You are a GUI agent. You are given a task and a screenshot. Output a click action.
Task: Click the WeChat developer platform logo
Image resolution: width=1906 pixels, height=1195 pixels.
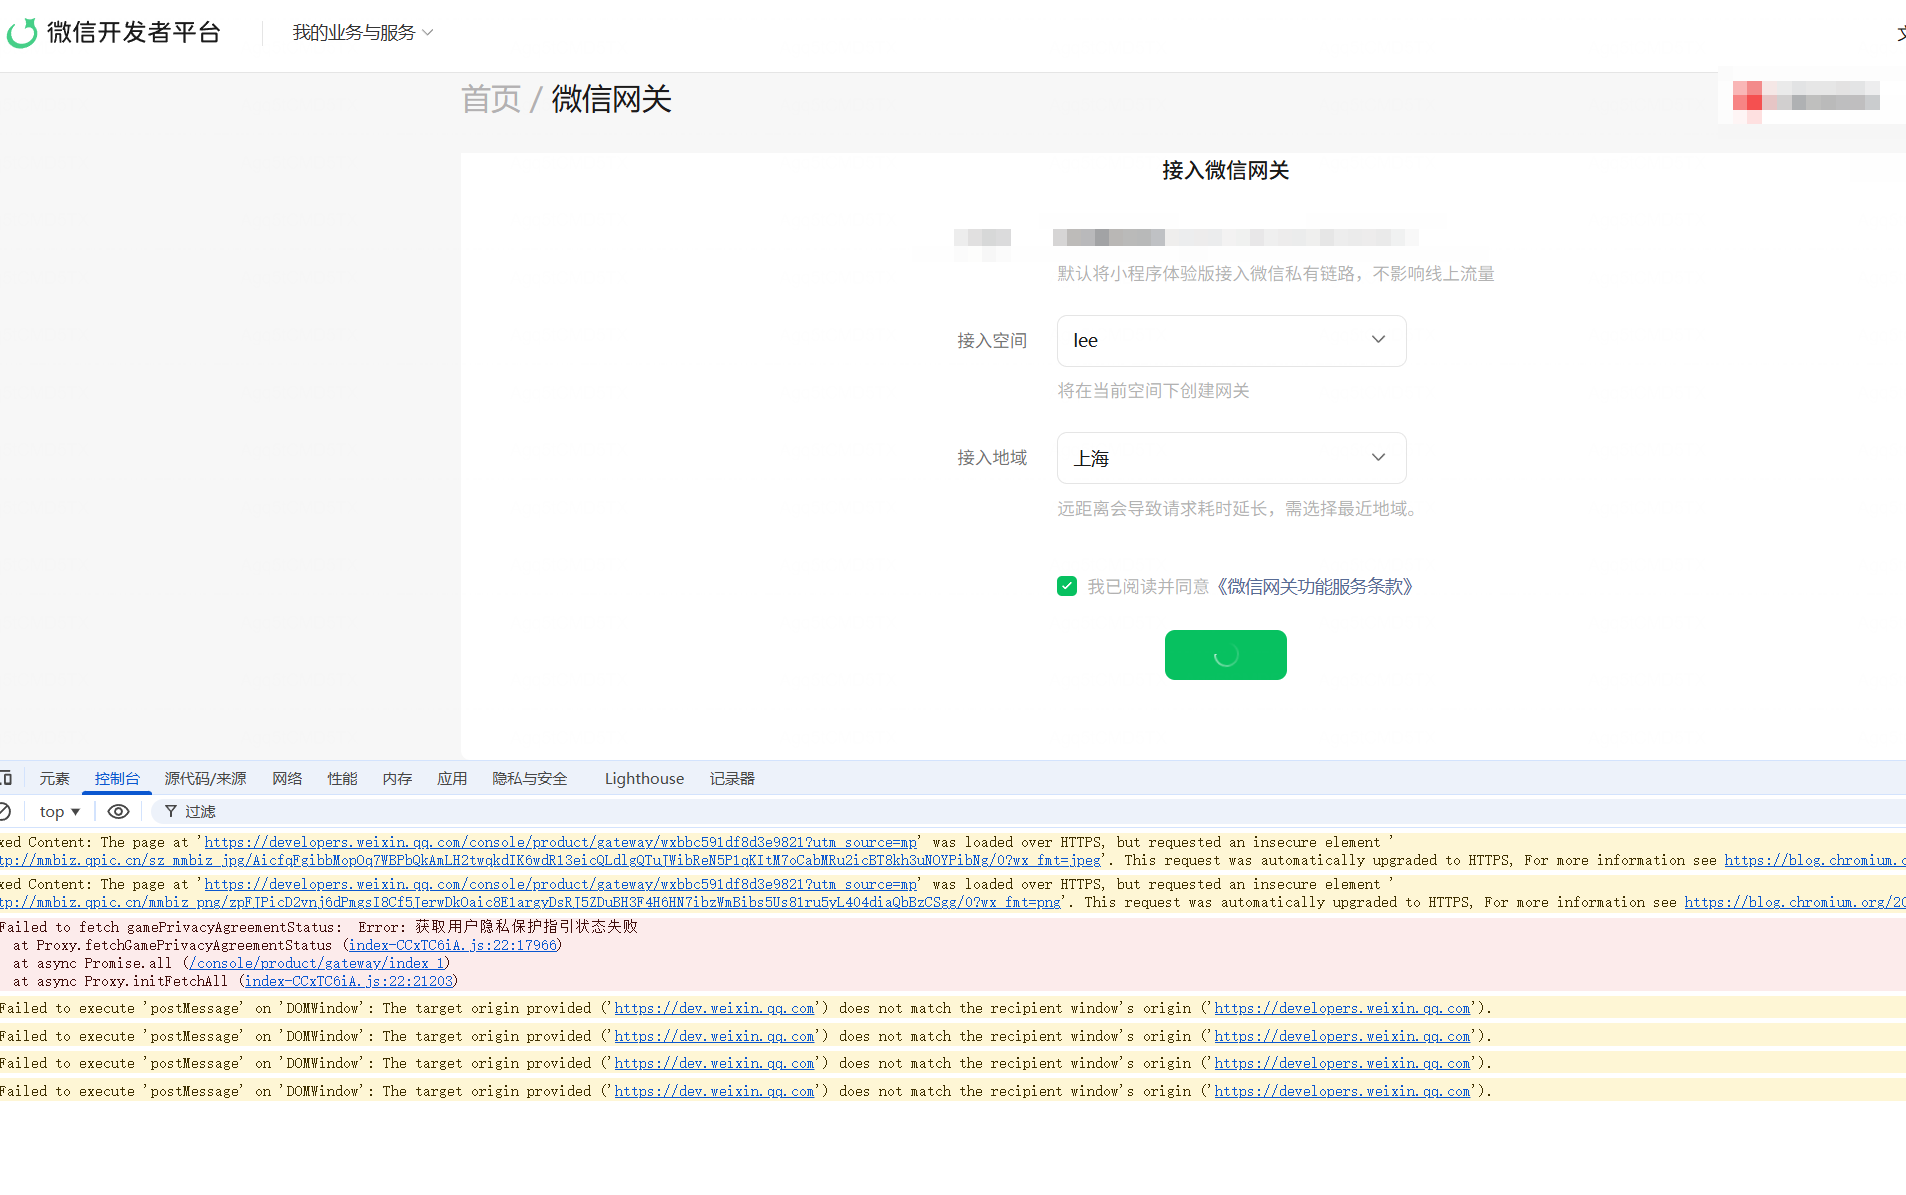pos(113,33)
